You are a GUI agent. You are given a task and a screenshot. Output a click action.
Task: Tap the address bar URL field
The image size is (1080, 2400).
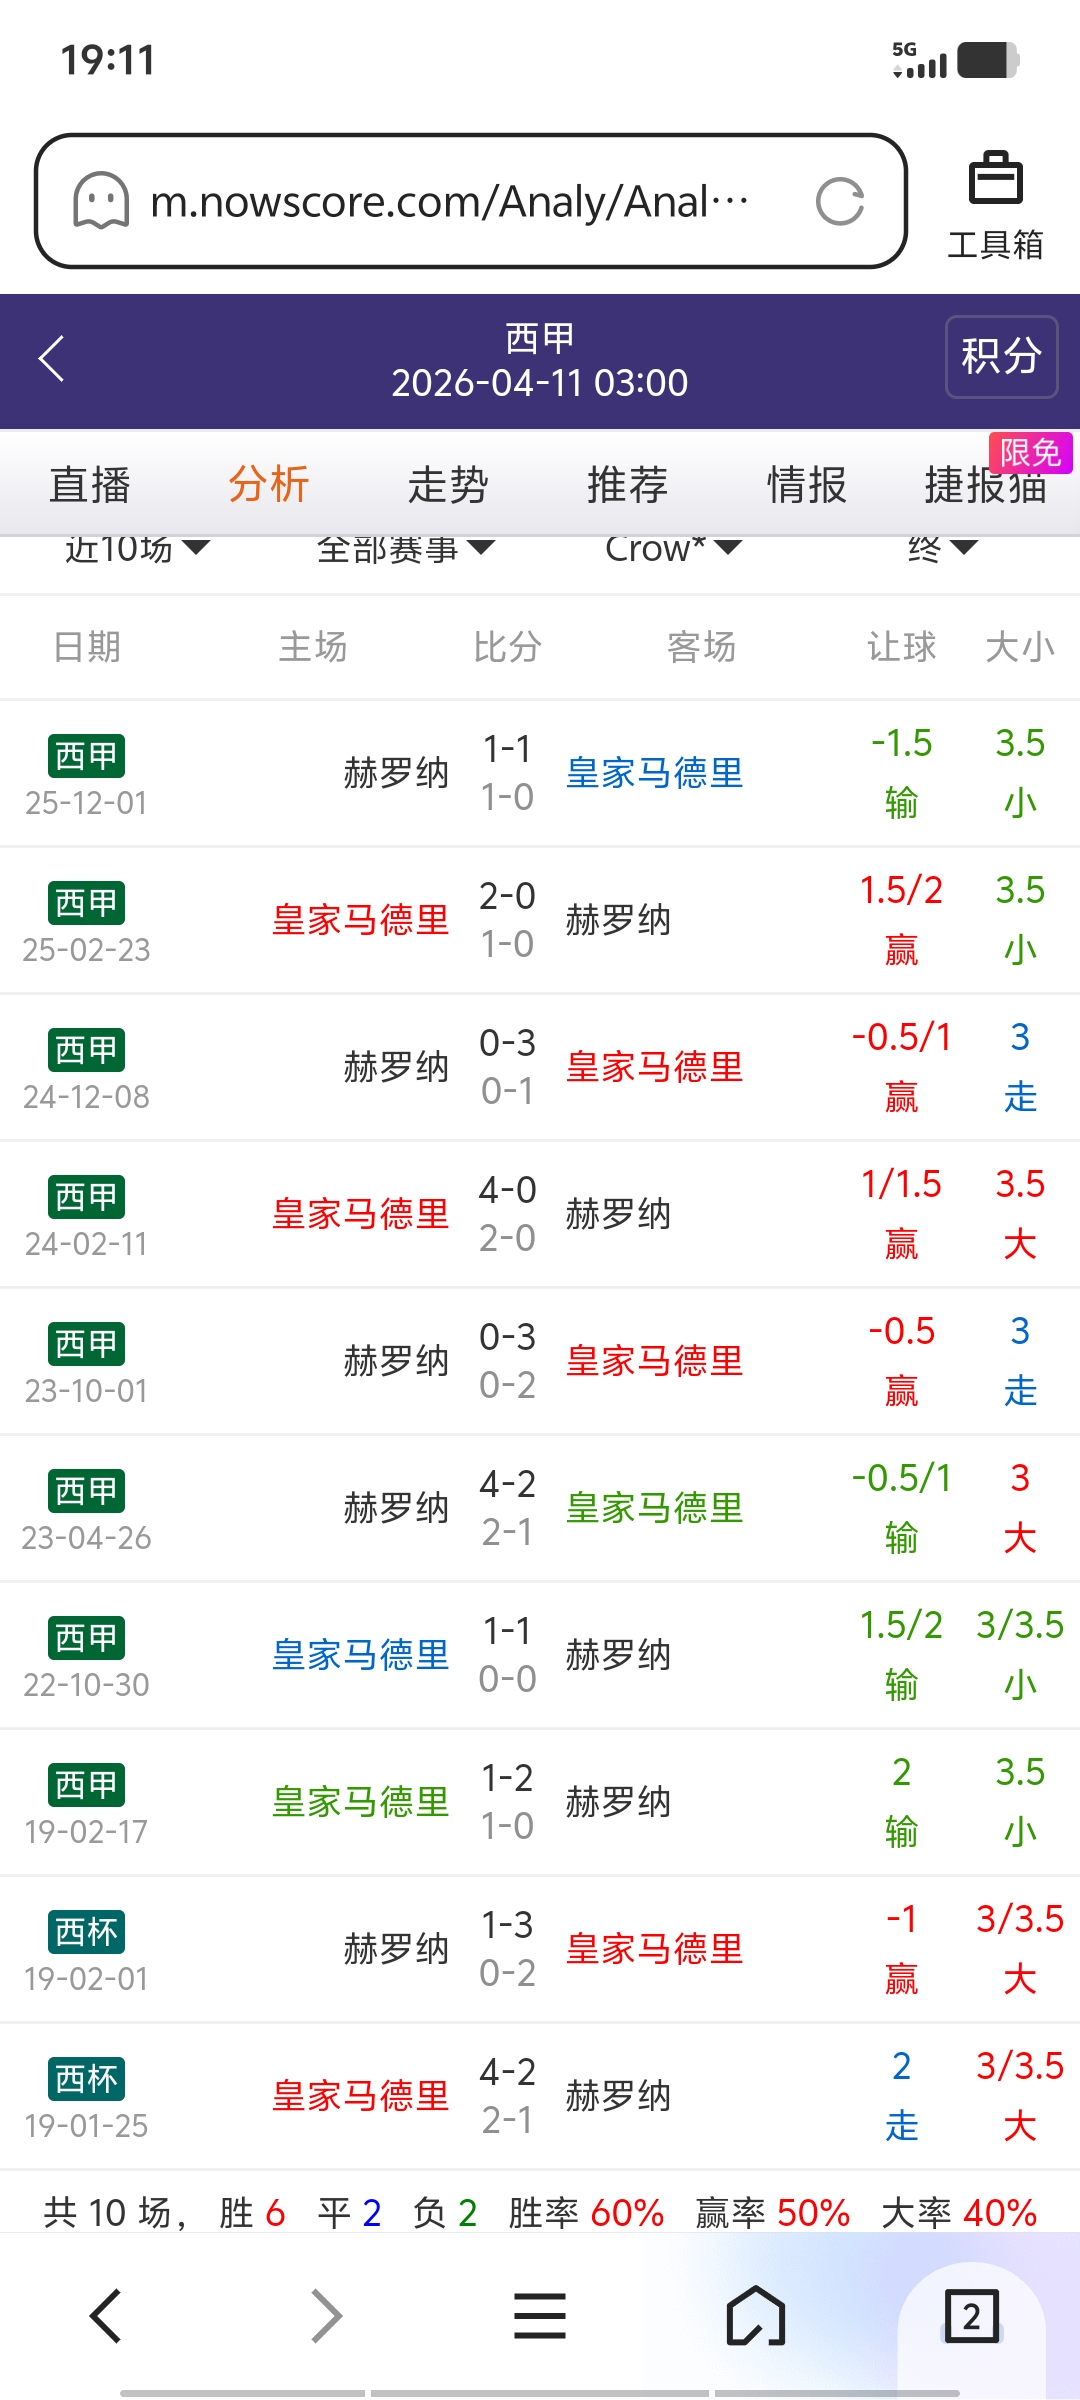point(450,202)
